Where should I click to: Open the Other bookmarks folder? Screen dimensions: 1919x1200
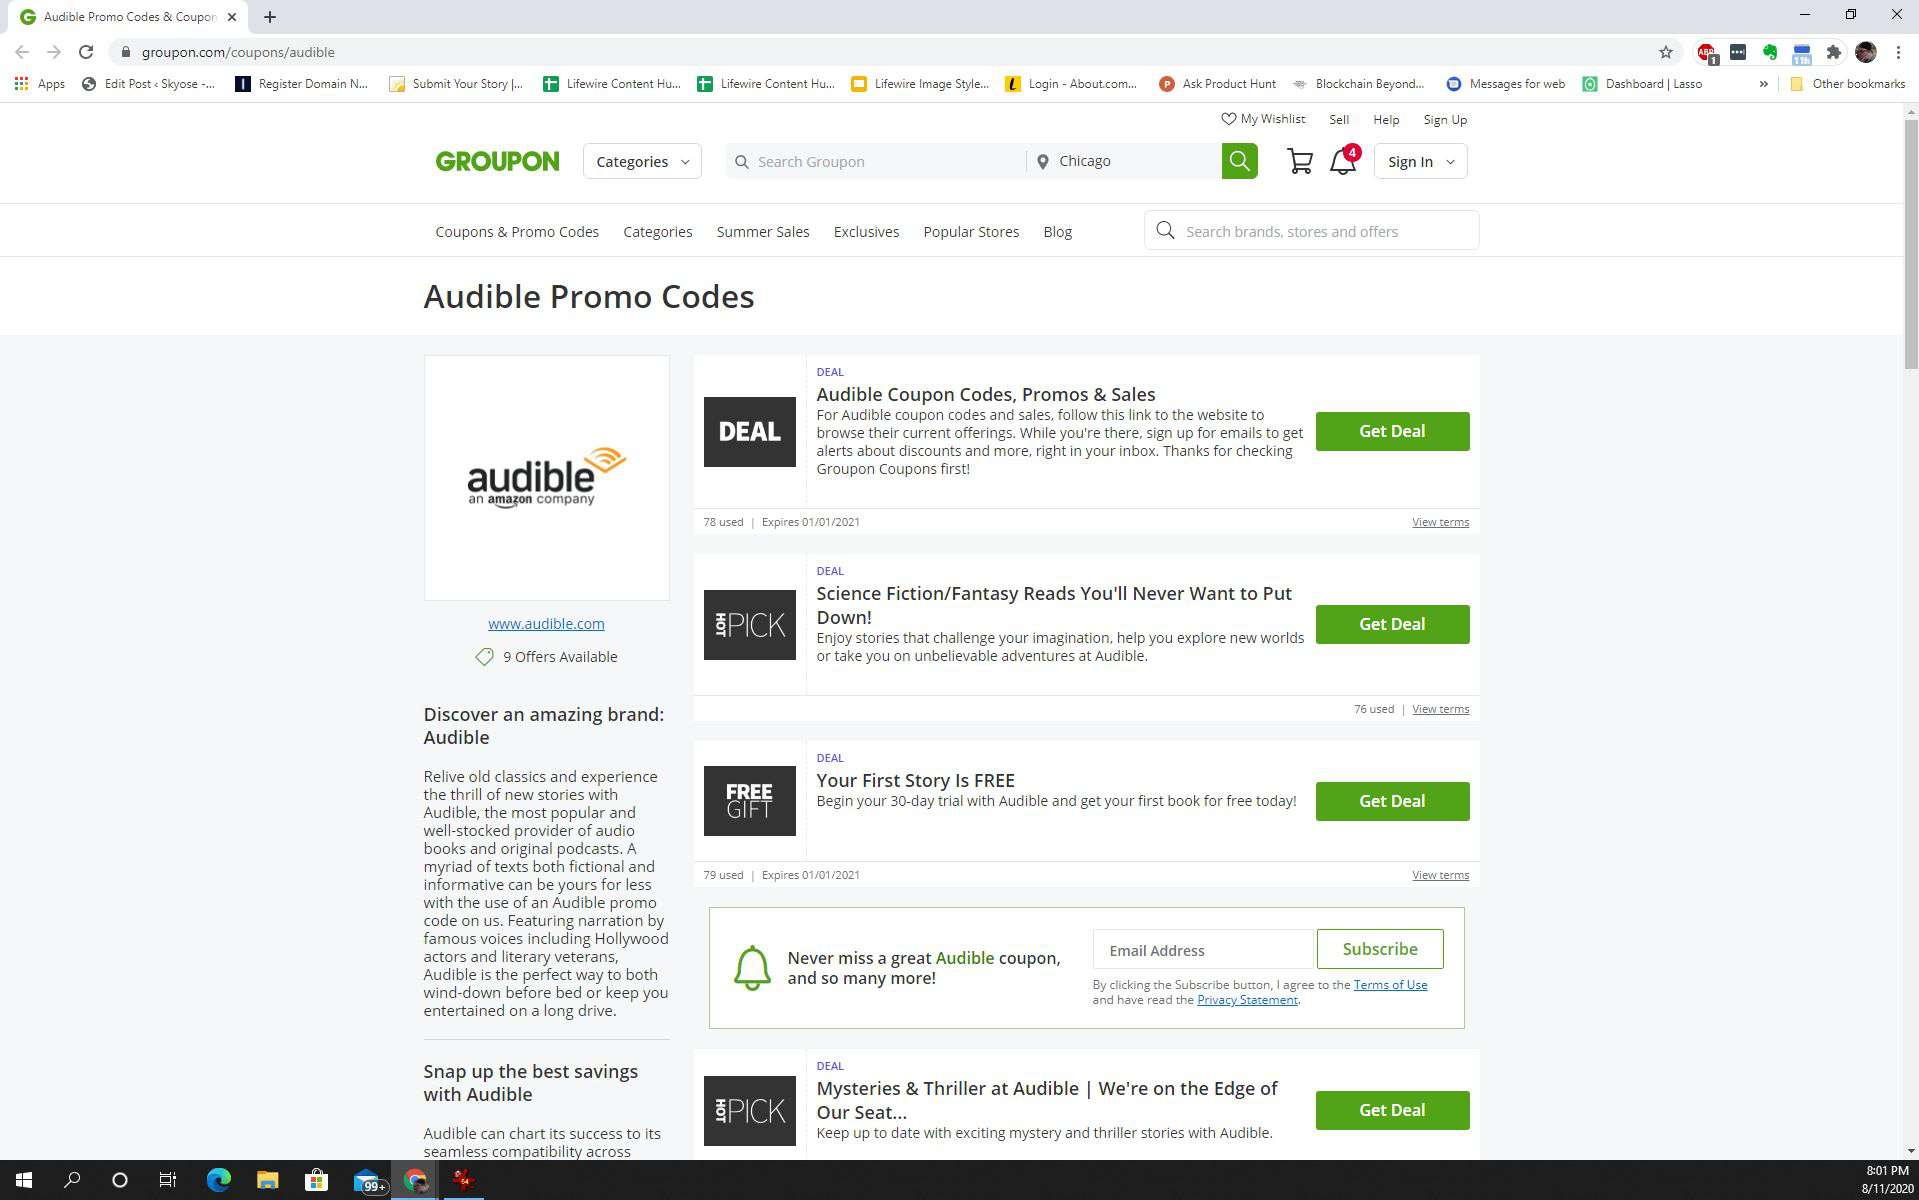click(1847, 84)
